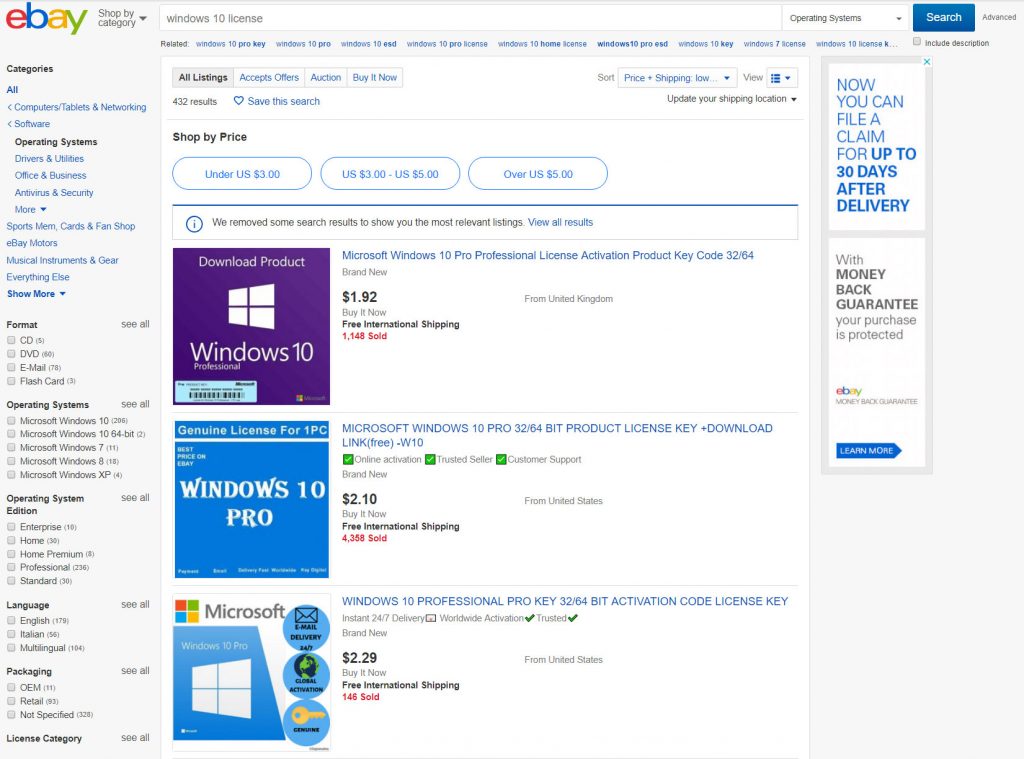Tick the Include description checkbox
Screen dimensions: 1024x759
pos(917,42)
